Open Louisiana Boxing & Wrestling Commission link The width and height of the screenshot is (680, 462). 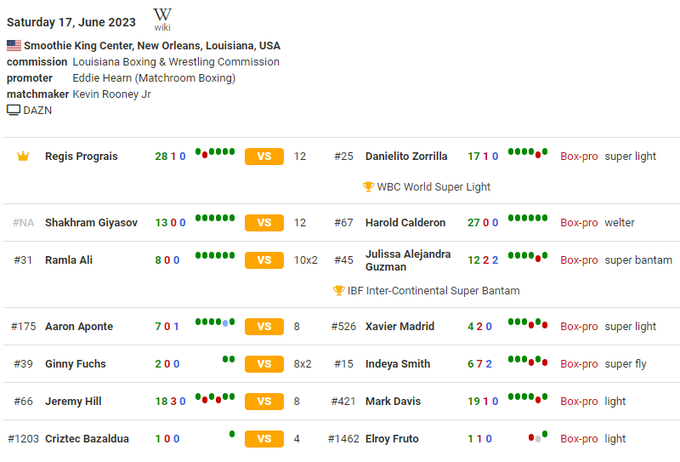tap(176, 62)
